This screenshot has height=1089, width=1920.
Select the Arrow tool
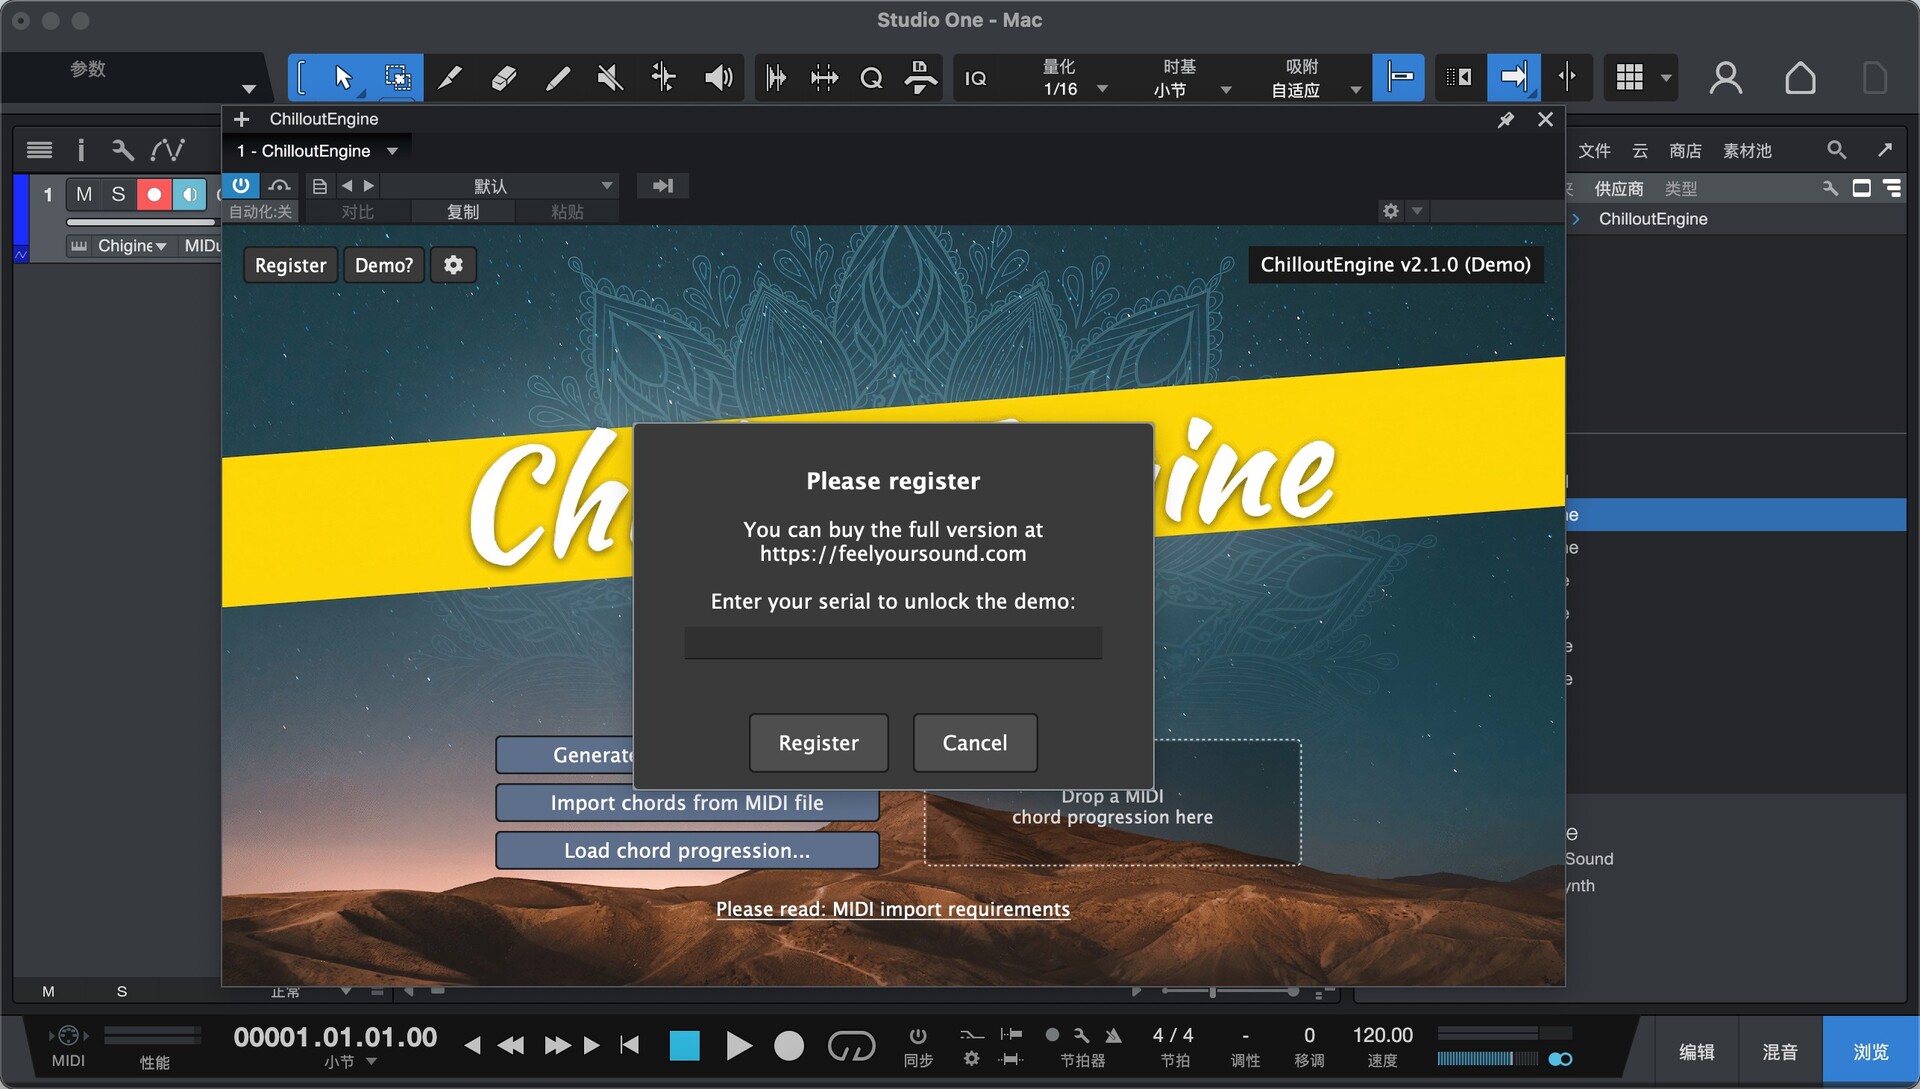(x=343, y=77)
